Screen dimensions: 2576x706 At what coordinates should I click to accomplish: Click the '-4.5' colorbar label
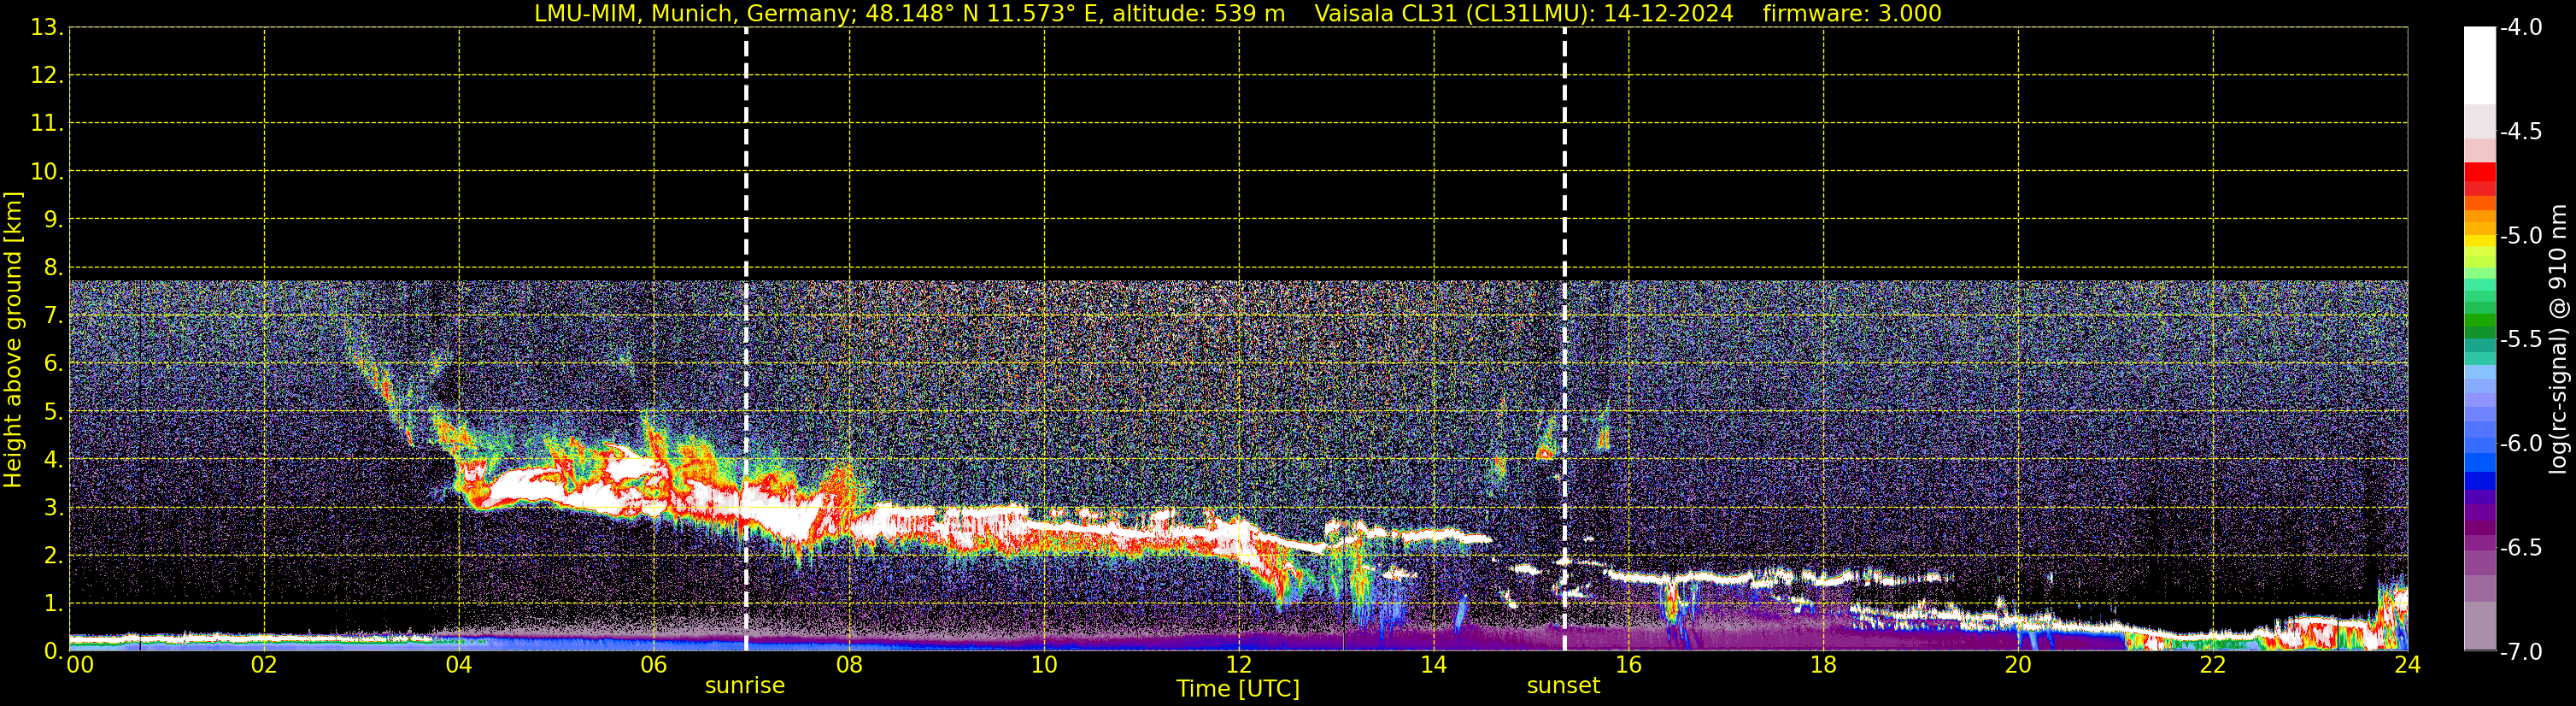pos(2521,132)
